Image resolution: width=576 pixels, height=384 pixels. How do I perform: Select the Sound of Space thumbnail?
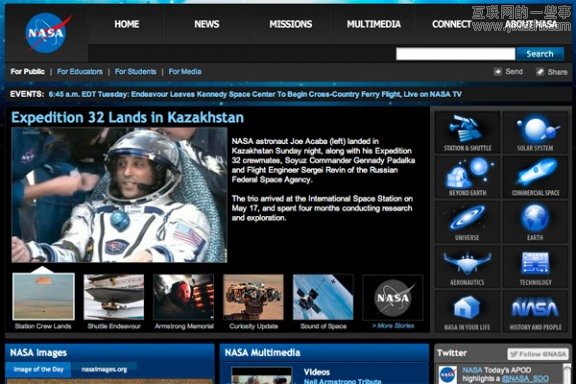click(x=323, y=297)
